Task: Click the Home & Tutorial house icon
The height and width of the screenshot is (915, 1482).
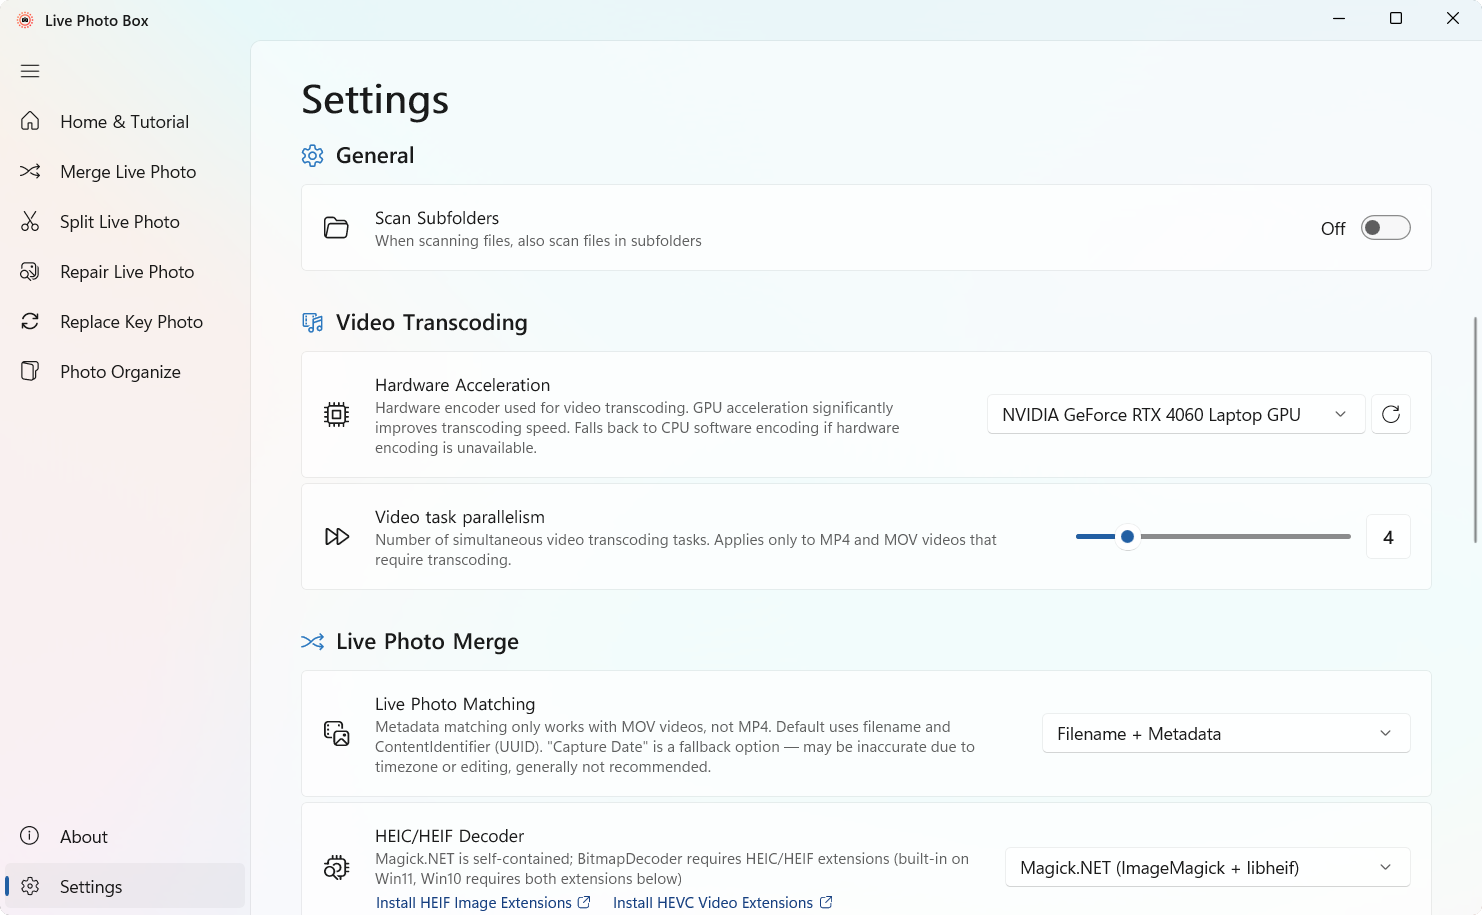Action: tap(30, 121)
